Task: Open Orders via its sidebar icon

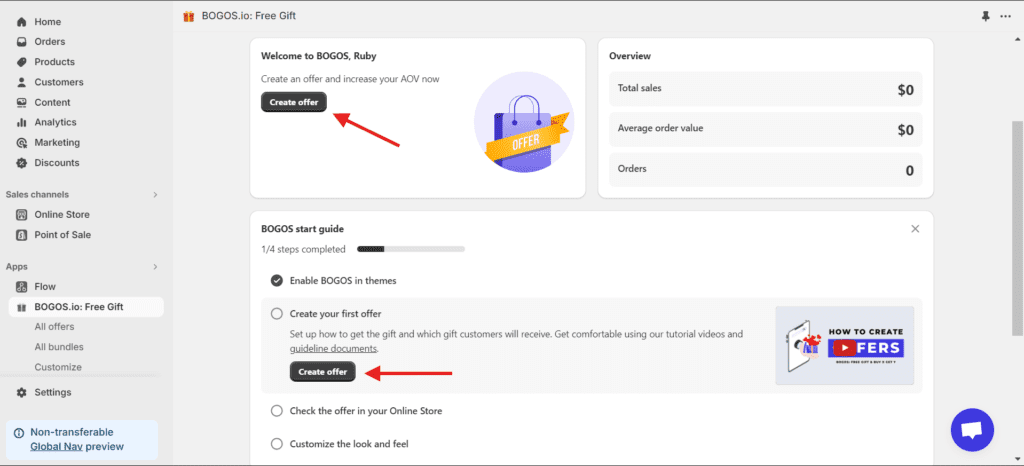Action: tap(22, 42)
